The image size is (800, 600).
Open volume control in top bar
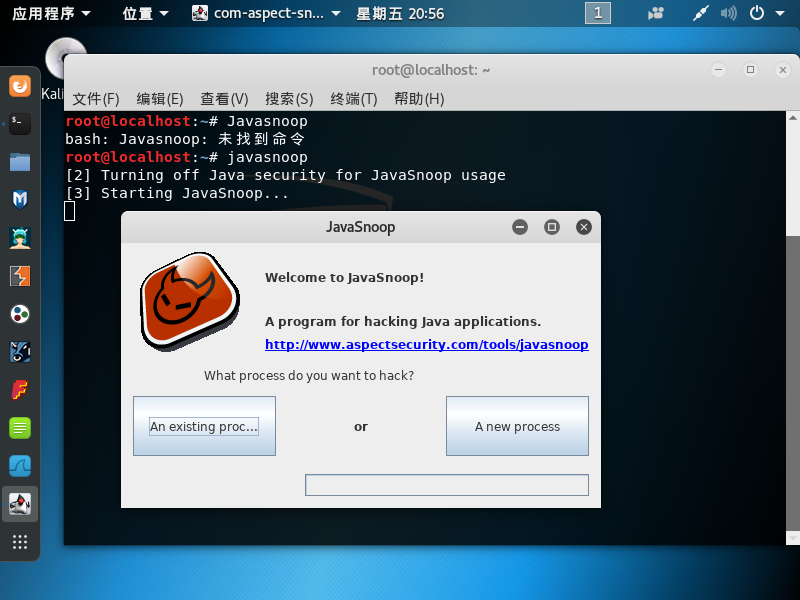(729, 13)
